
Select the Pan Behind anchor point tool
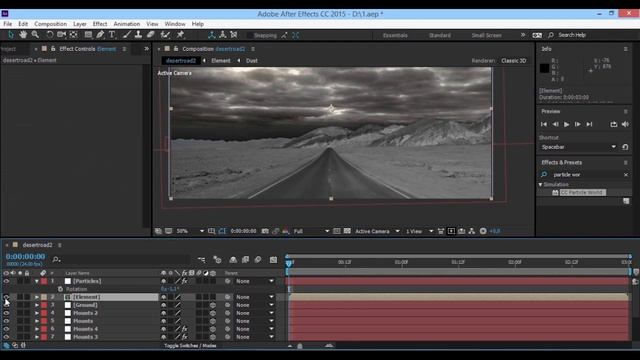(73, 35)
